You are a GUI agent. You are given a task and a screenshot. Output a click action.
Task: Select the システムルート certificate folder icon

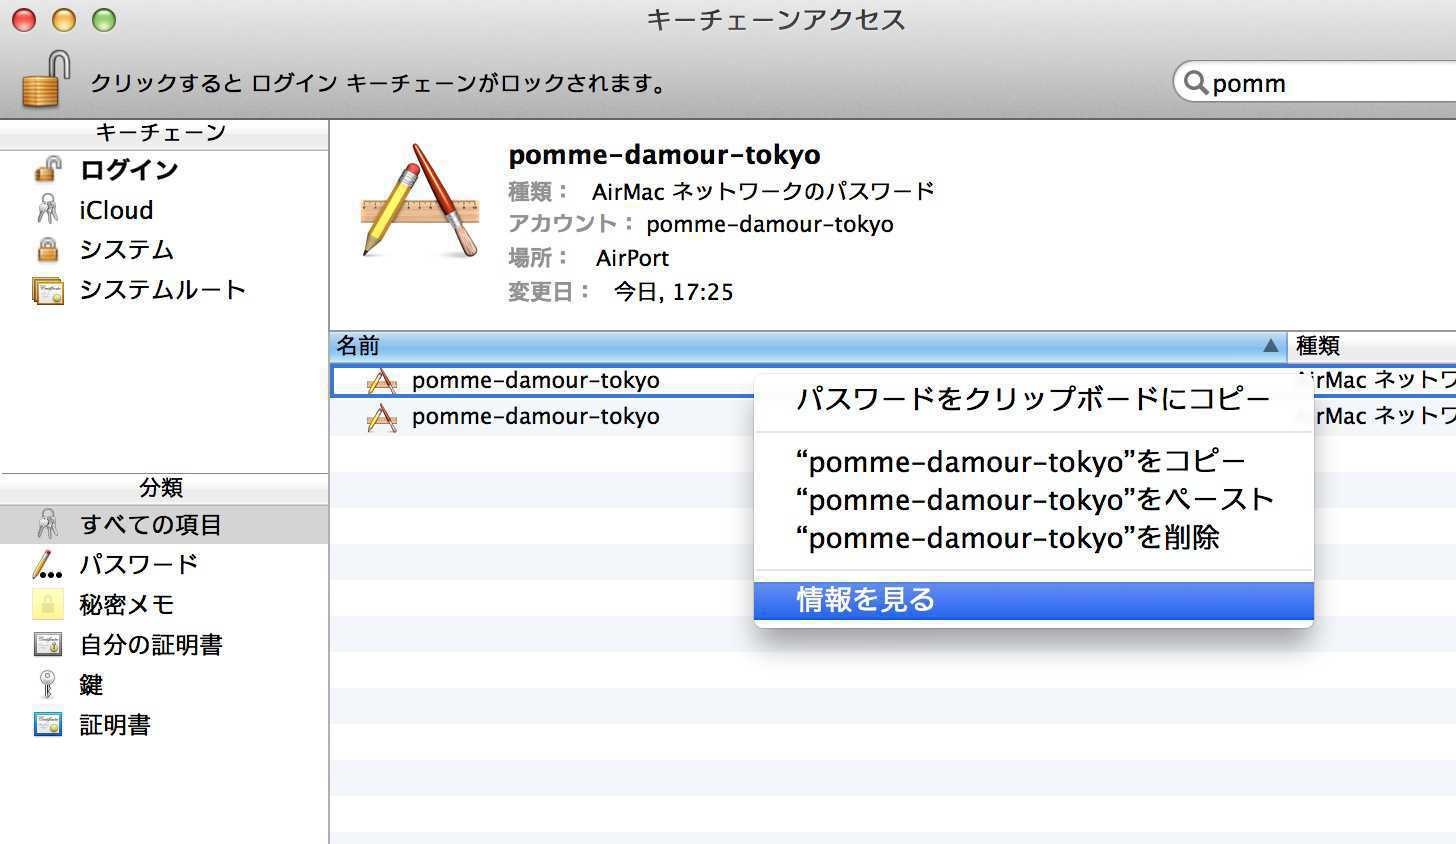tap(47, 290)
